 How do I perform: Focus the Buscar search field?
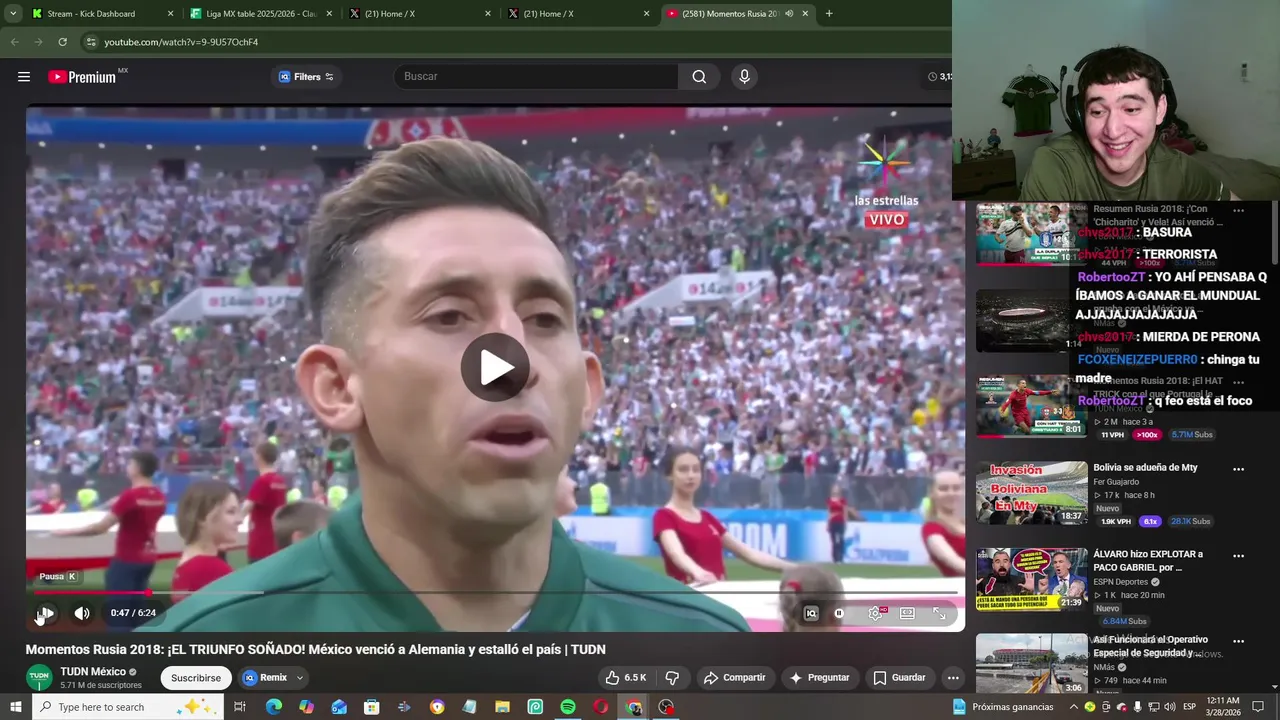point(538,77)
